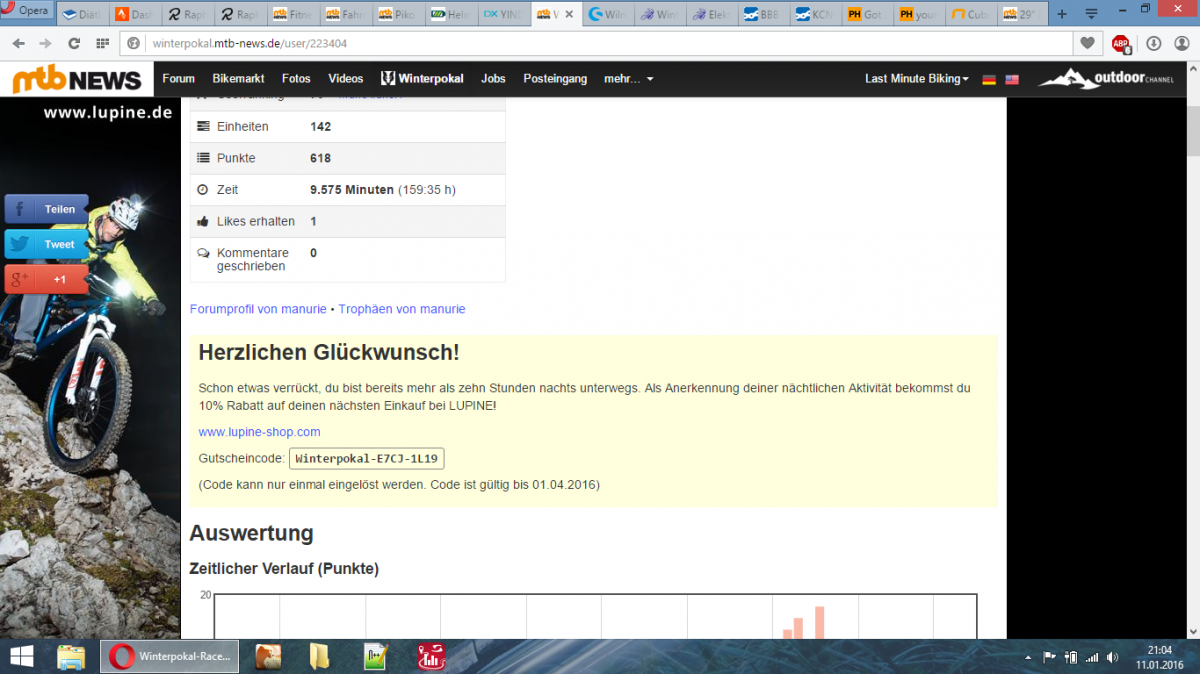Open File Explorer from the taskbar
The height and width of the screenshot is (674, 1200).
point(71,656)
